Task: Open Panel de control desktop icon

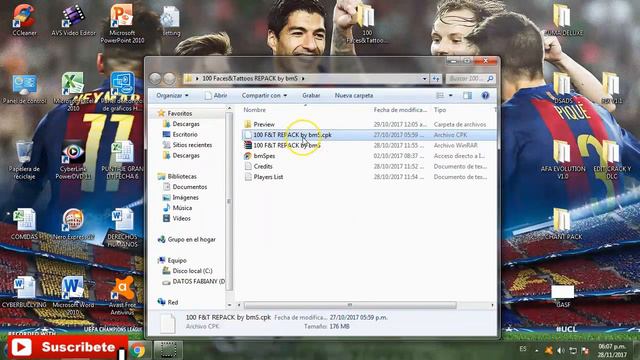Action: pyautogui.click(x=24, y=89)
